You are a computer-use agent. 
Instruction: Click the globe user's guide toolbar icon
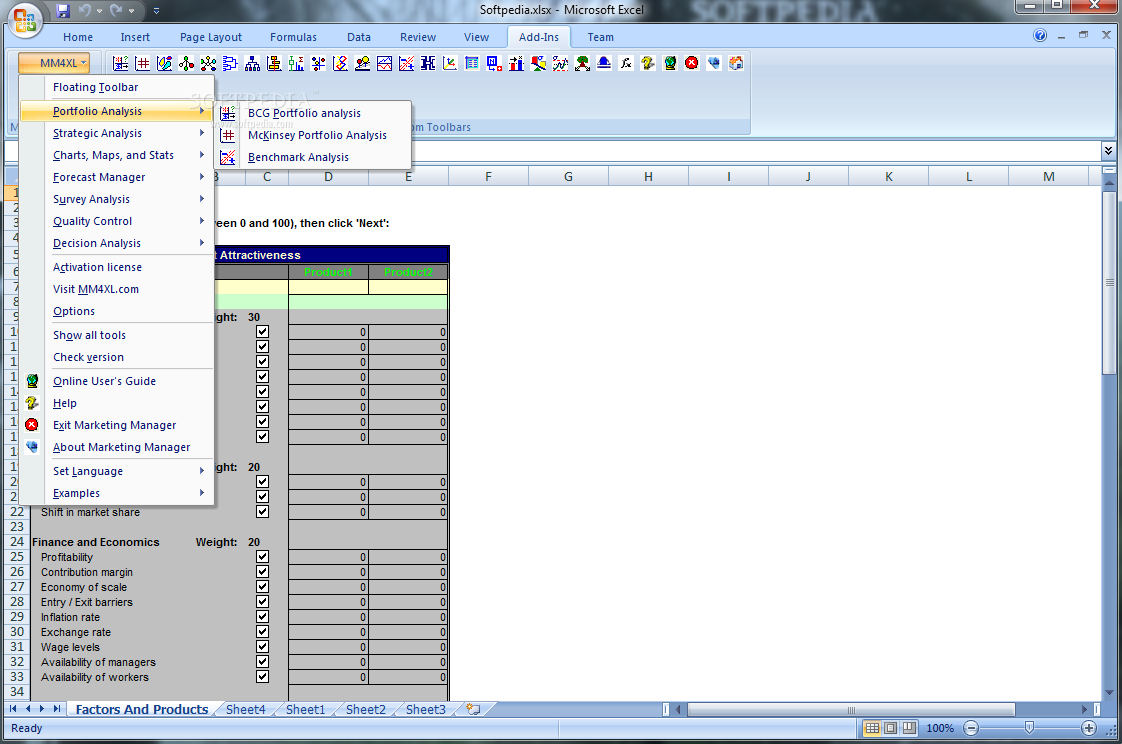click(x=670, y=64)
